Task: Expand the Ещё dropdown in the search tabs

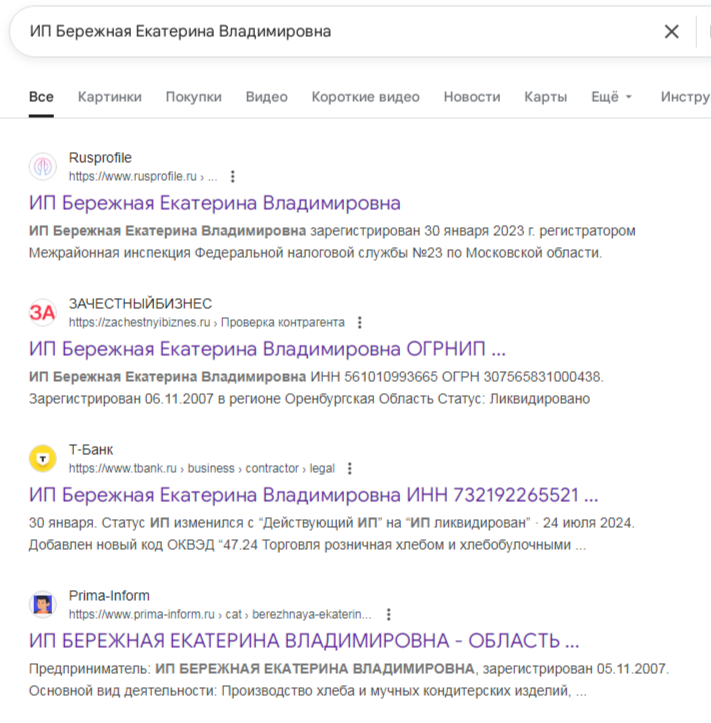Action: [611, 97]
